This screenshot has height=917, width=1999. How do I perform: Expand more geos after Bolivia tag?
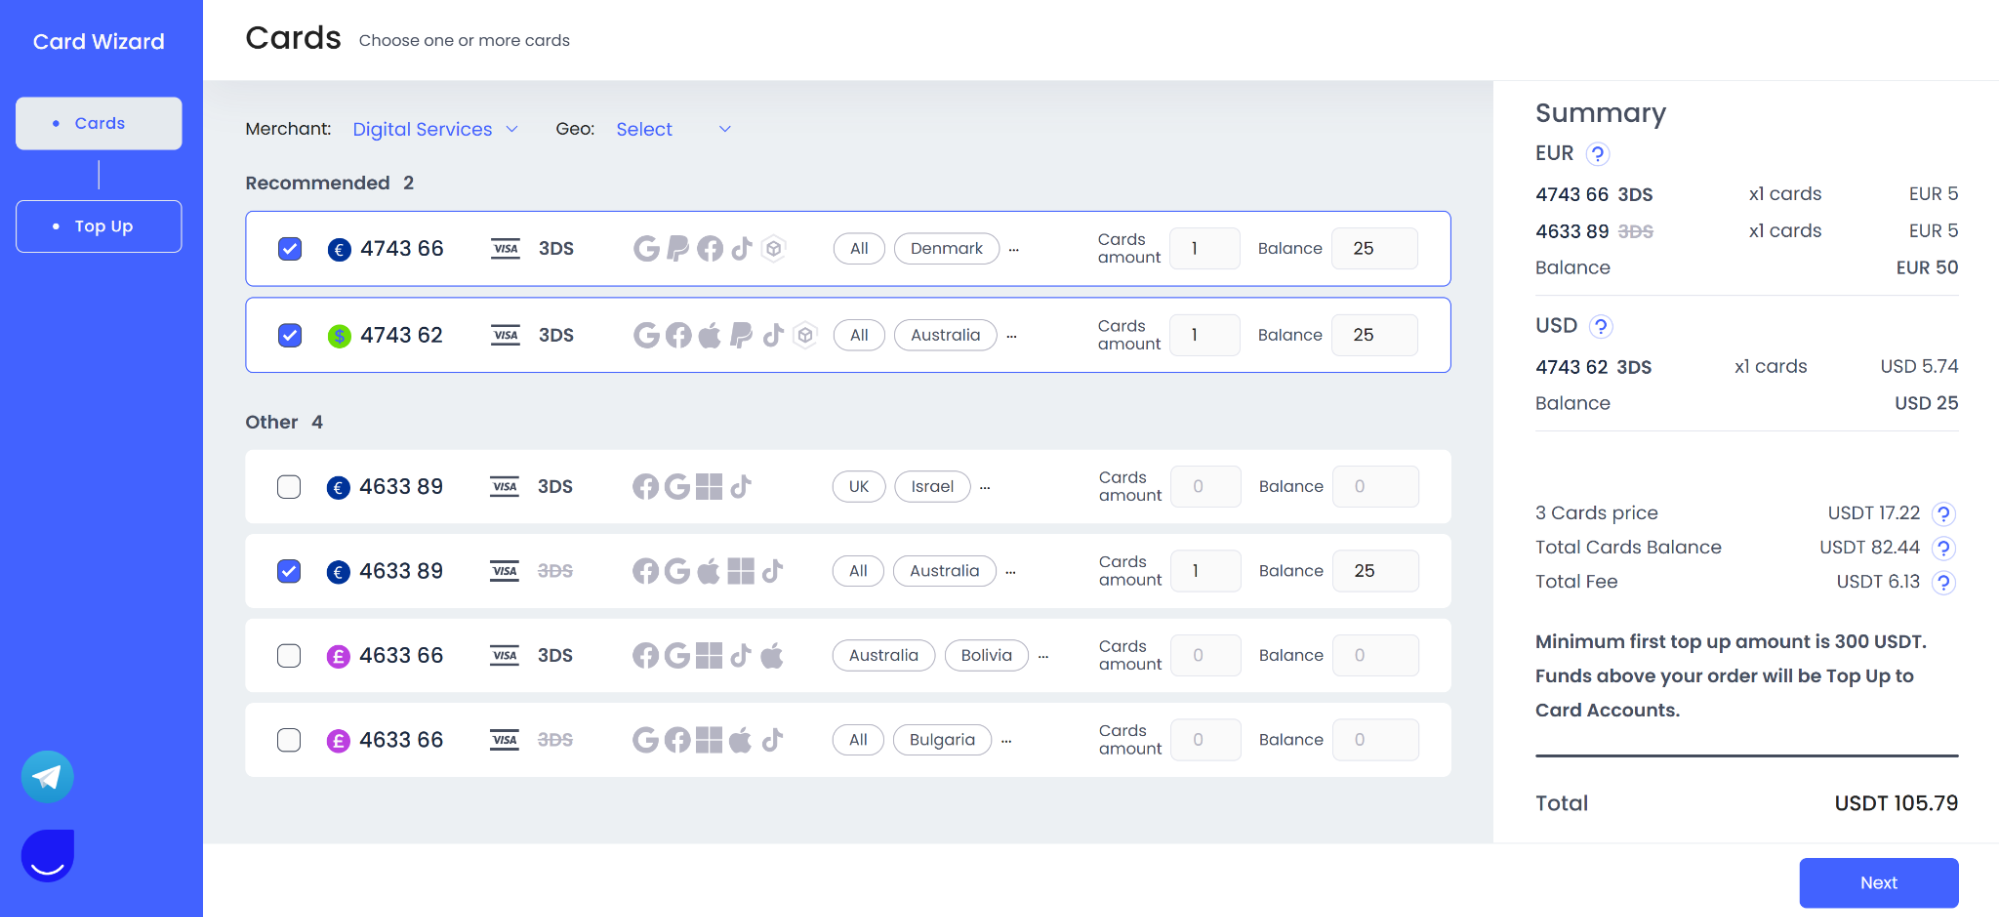pyautogui.click(x=1043, y=656)
